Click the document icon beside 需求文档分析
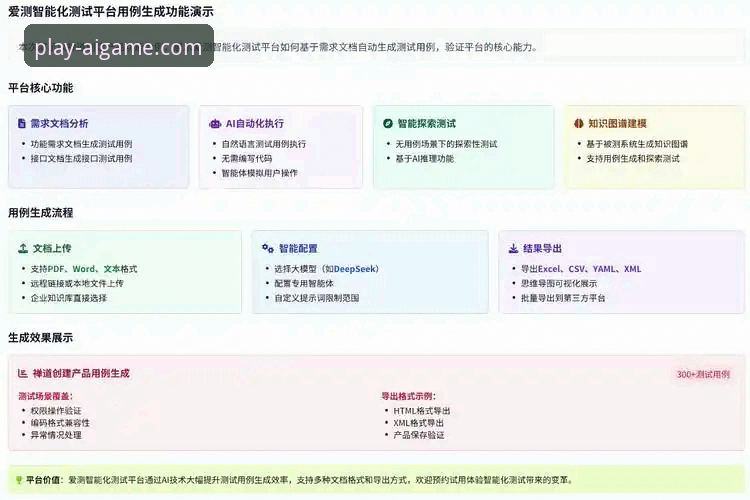Screen dimensions: 750x500 click(x=22, y=123)
